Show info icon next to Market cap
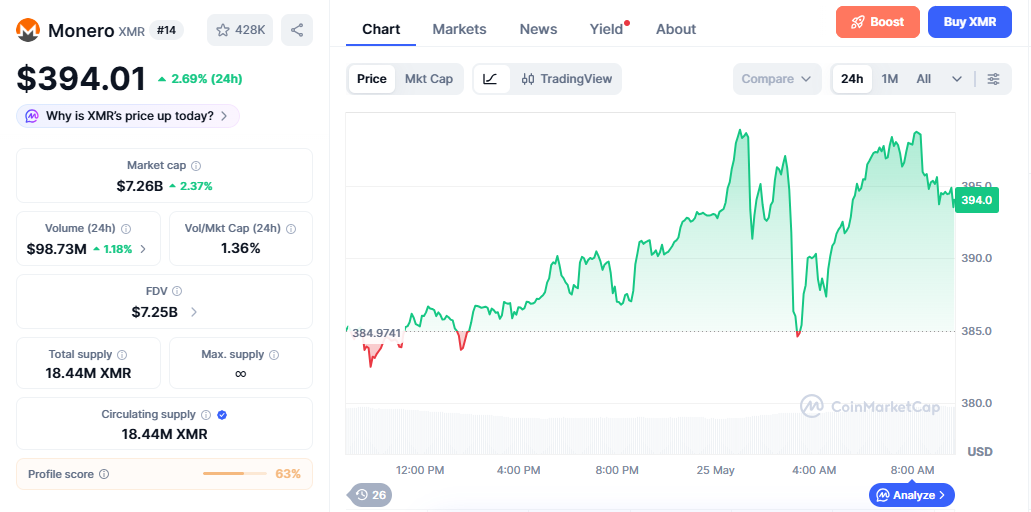Image resolution: width=1031 pixels, height=512 pixels. pyautogui.click(x=196, y=166)
